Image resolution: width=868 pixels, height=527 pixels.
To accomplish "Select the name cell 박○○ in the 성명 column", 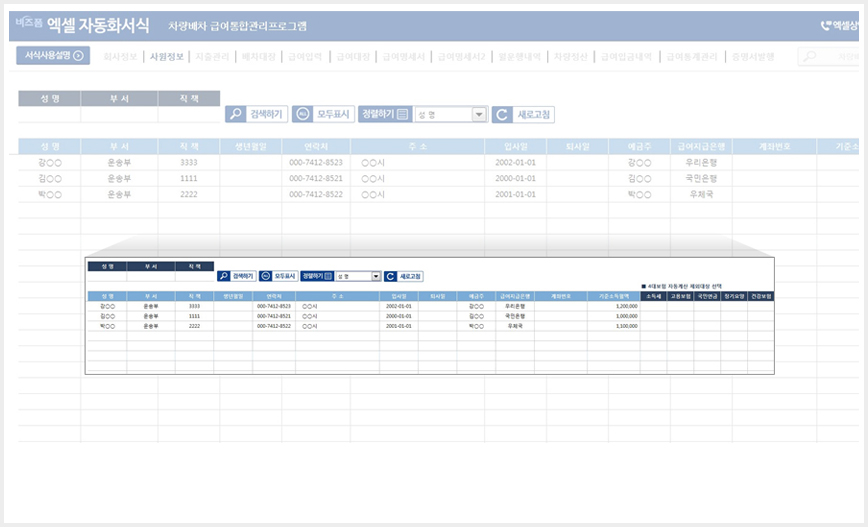I will 50,194.
